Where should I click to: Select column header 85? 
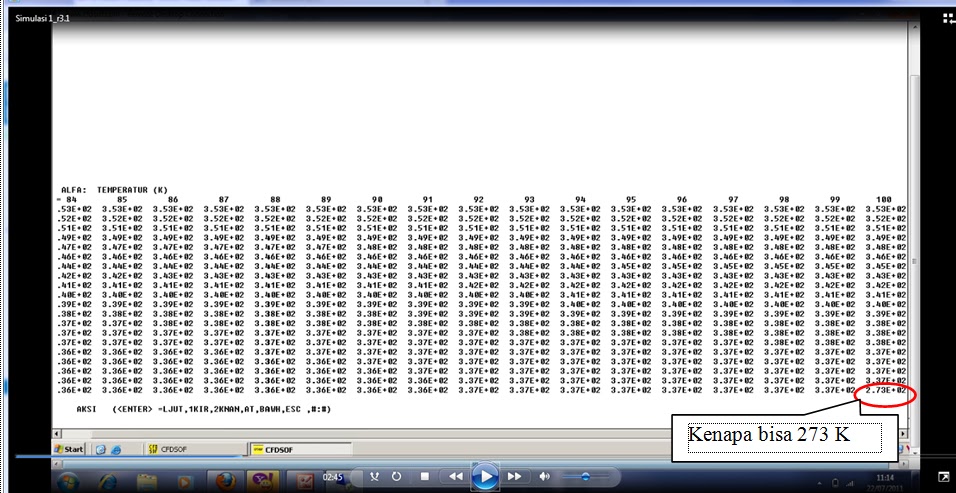(121, 199)
